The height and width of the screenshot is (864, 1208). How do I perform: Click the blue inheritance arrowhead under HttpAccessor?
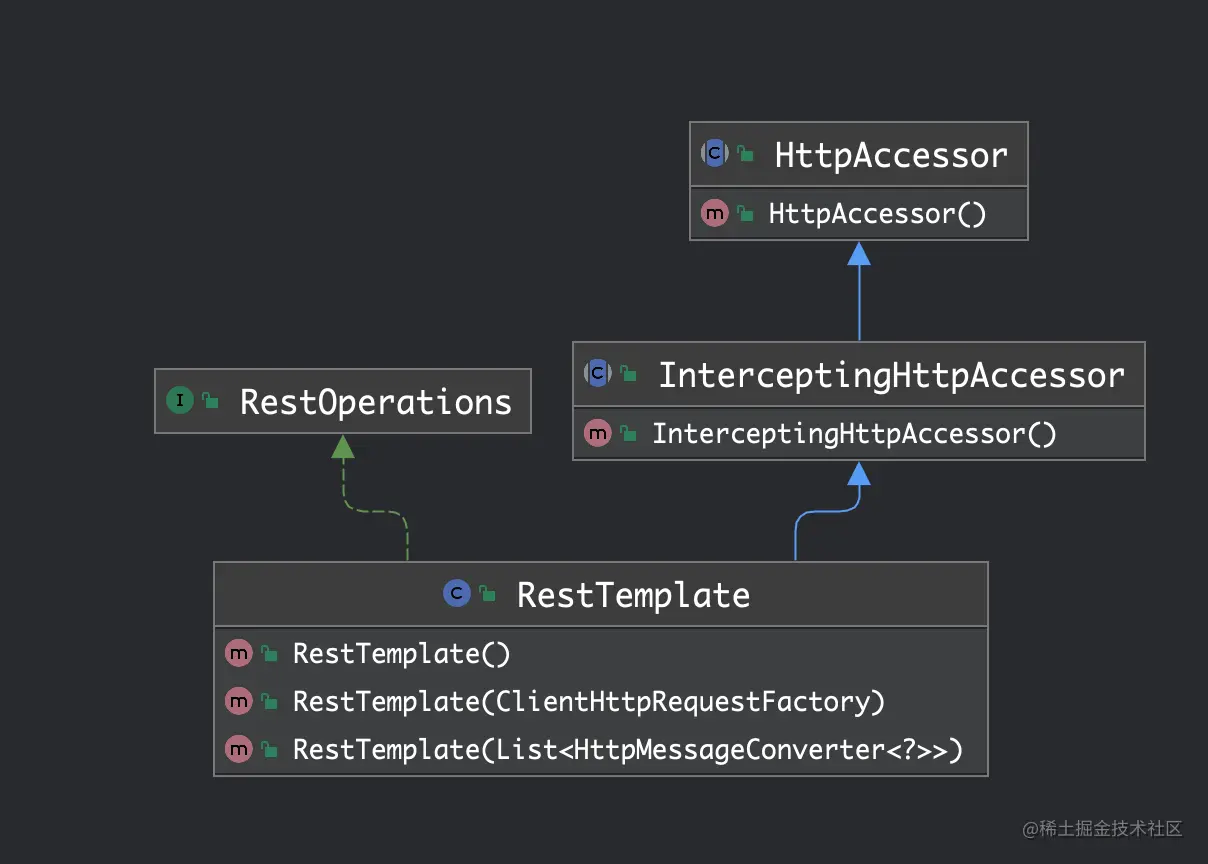click(859, 254)
